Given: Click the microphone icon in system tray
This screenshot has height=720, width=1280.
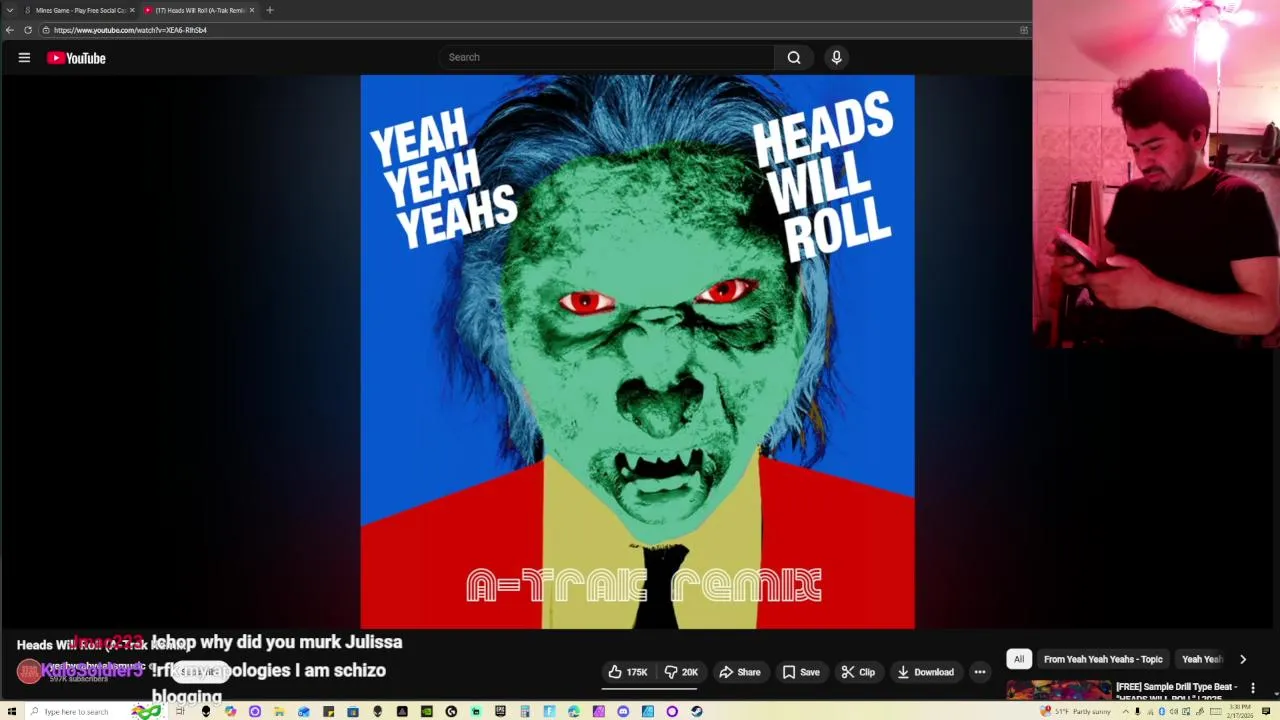Looking at the screenshot, I should (1137, 711).
